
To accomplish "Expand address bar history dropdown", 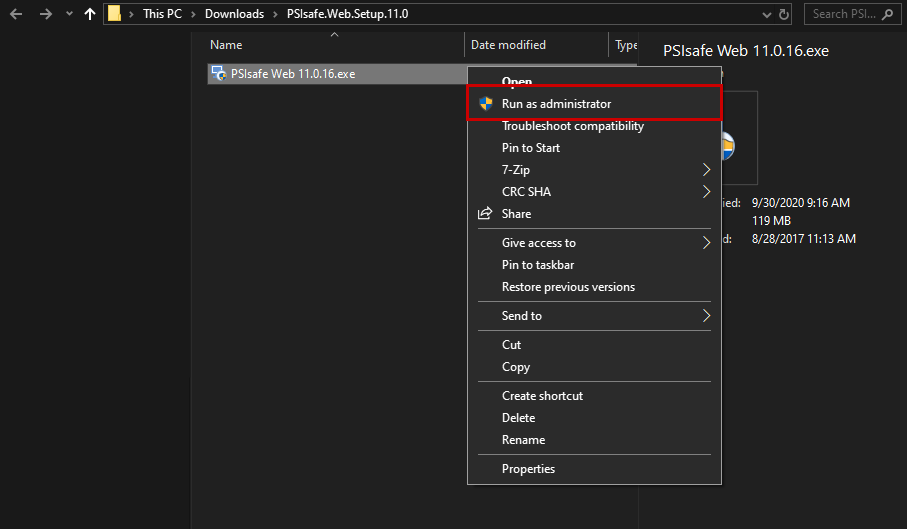I will (x=767, y=14).
